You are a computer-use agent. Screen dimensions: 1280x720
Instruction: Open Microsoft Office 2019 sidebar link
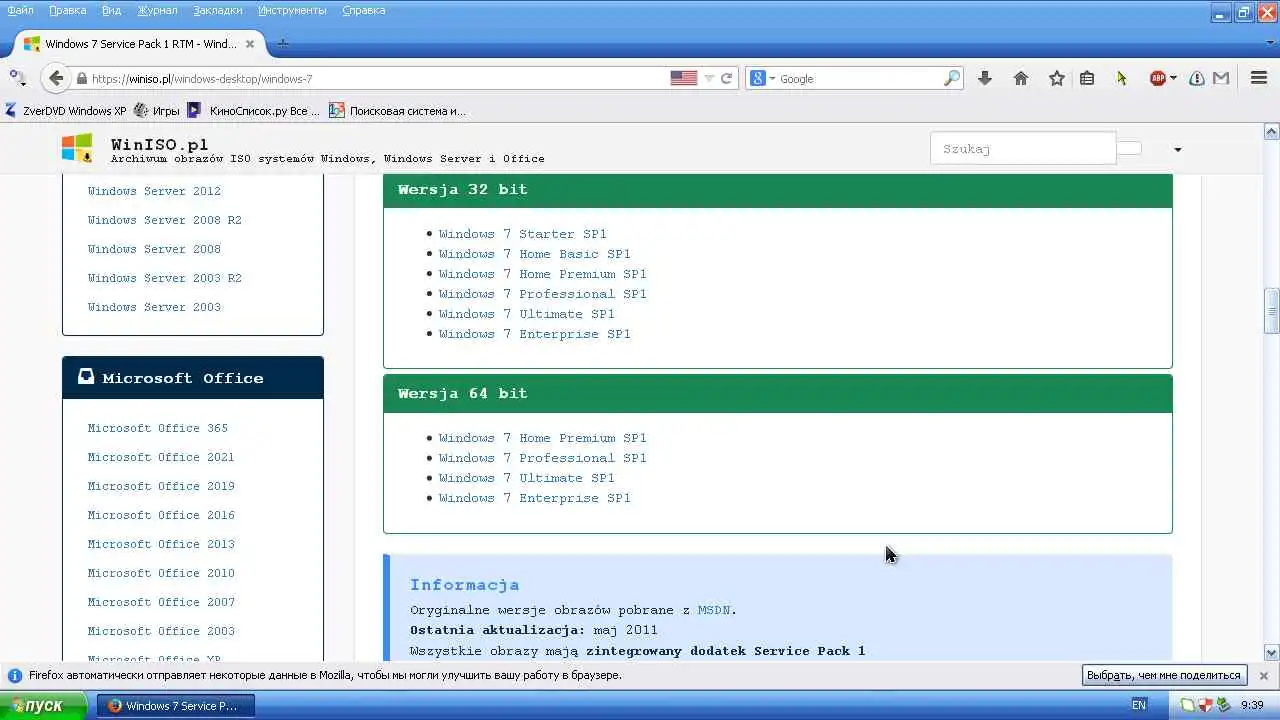pyautogui.click(x=161, y=486)
